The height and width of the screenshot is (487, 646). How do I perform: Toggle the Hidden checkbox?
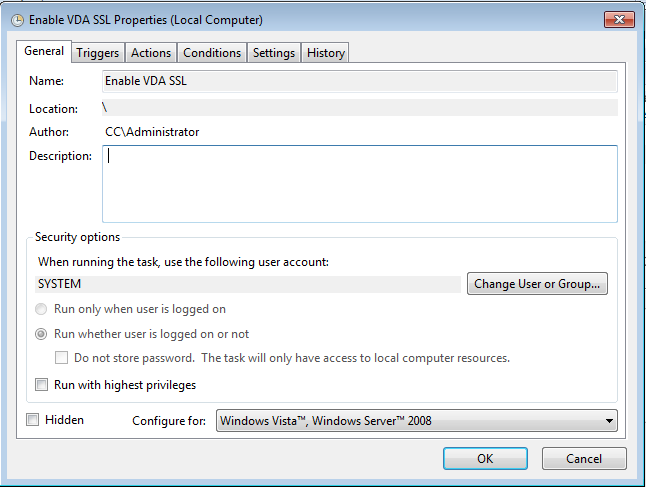(33, 420)
